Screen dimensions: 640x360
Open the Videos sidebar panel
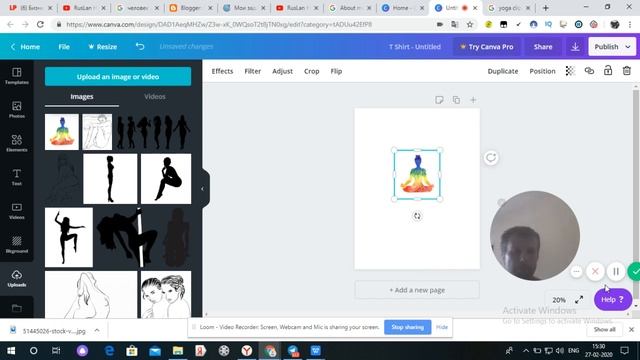17,211
